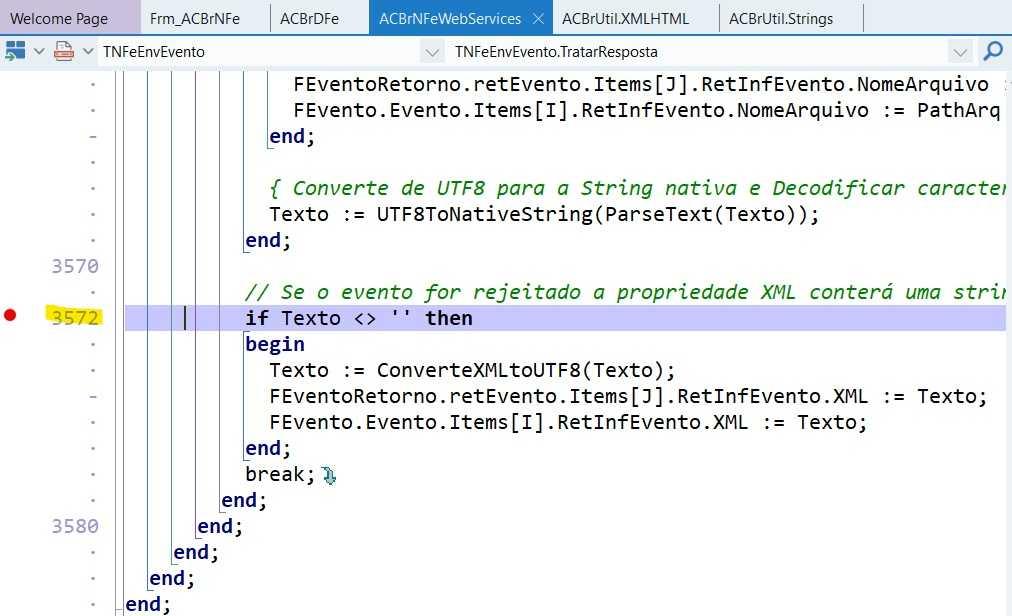Click the 'NomeArquivo := PathArq' line
Viewport: 1012px width, 616px height.
coord(646,110)
